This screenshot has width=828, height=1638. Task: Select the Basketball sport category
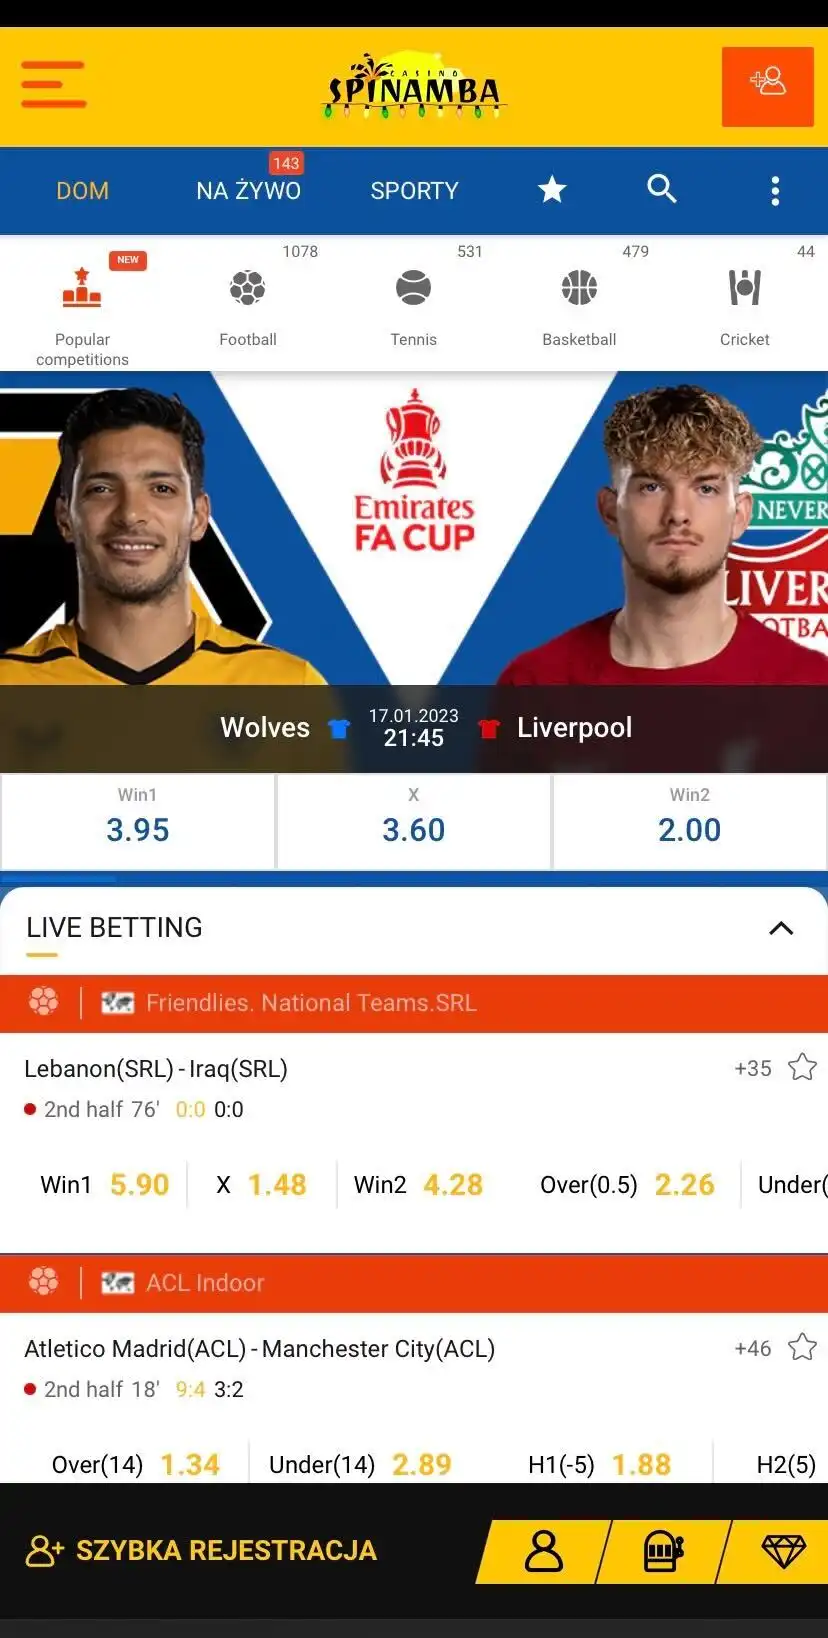(579, 305)
